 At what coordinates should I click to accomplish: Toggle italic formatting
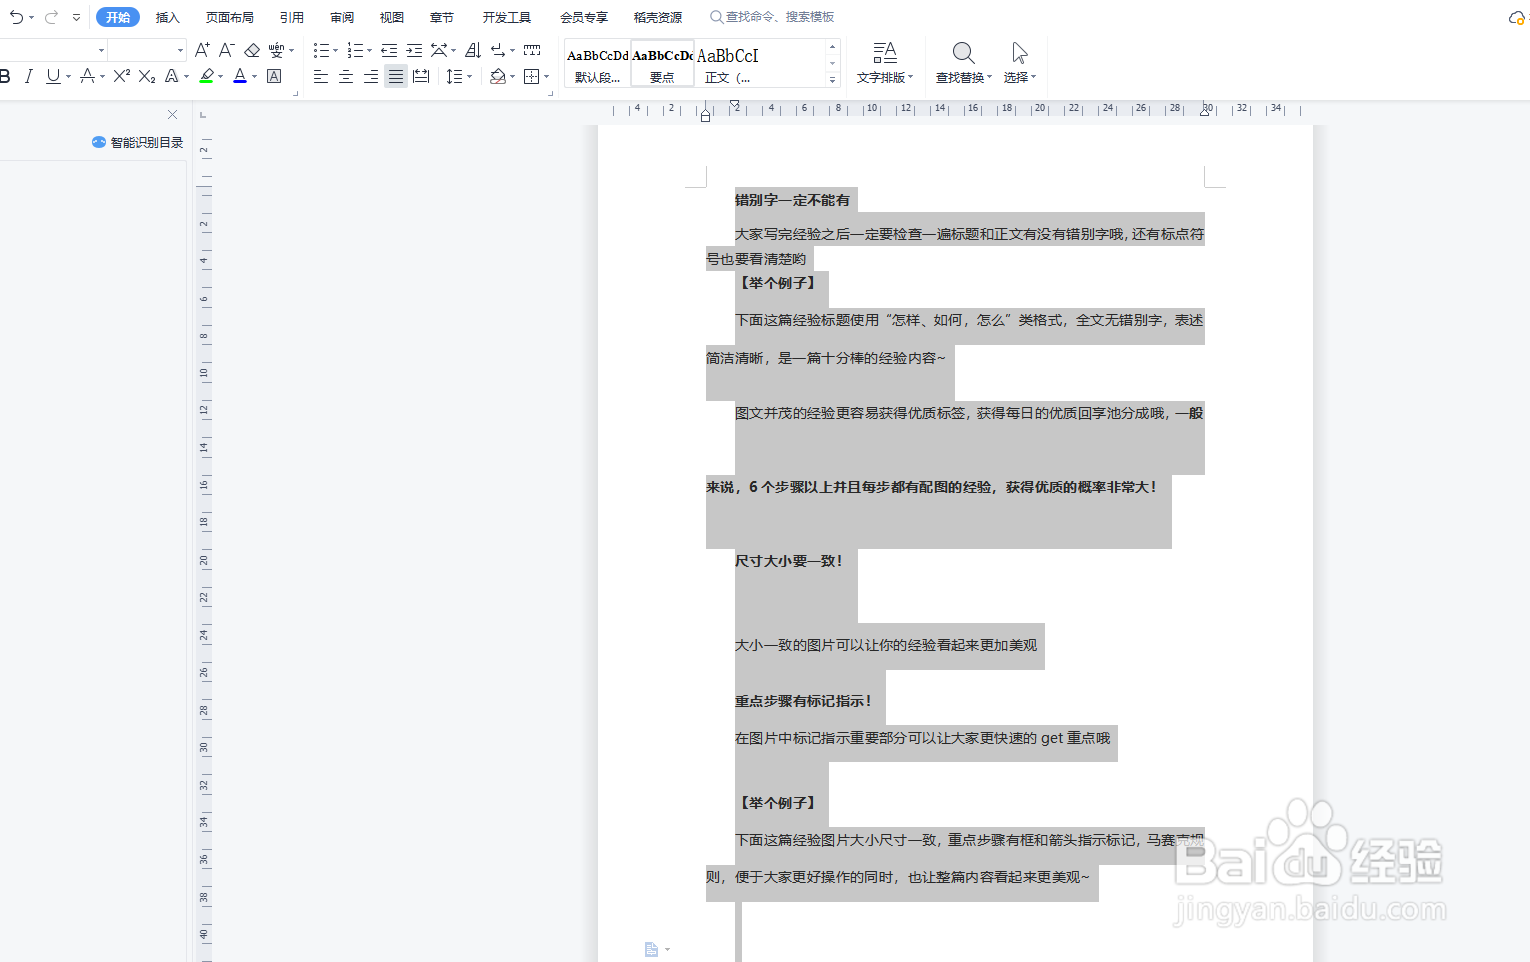pos(28,76)
